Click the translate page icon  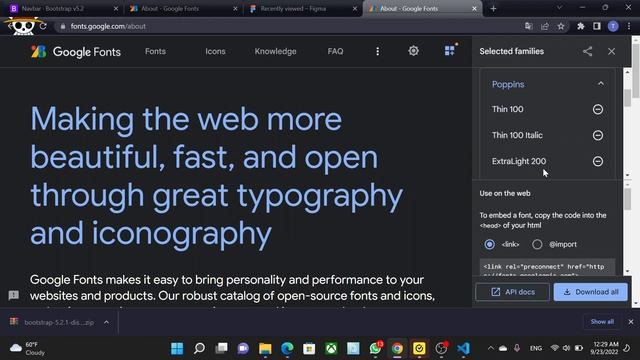pos(529,26)
